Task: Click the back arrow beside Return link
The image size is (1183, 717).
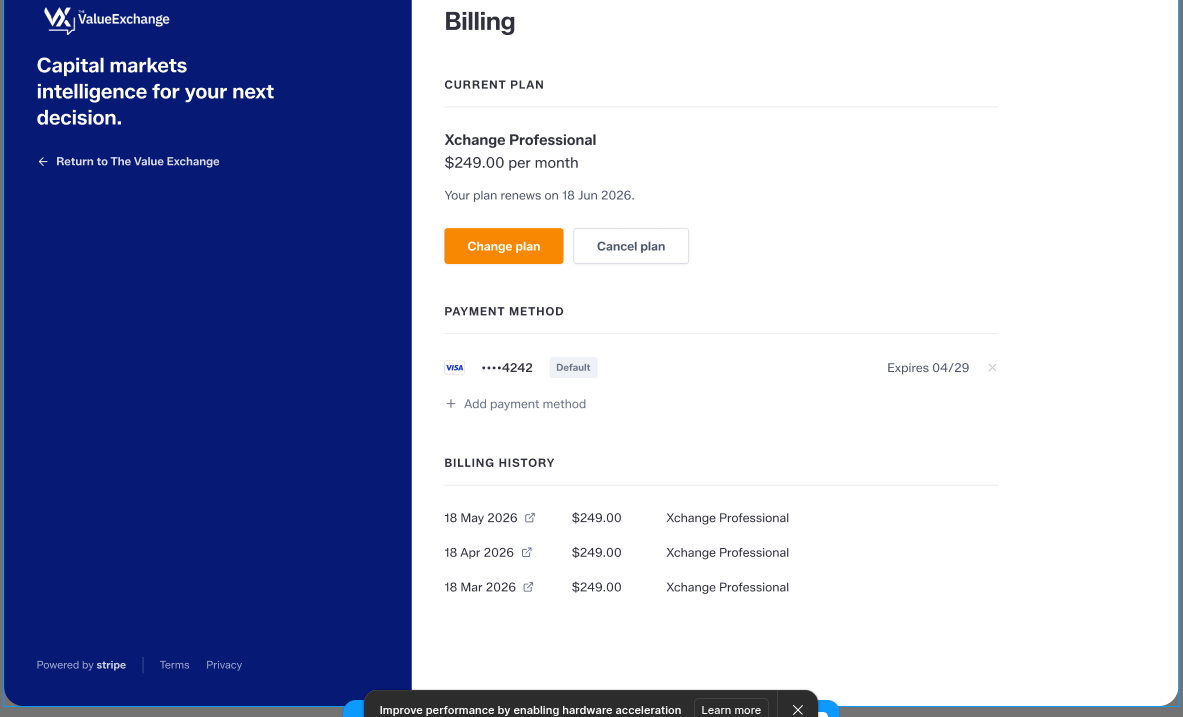Action: [x=43, y=162]
